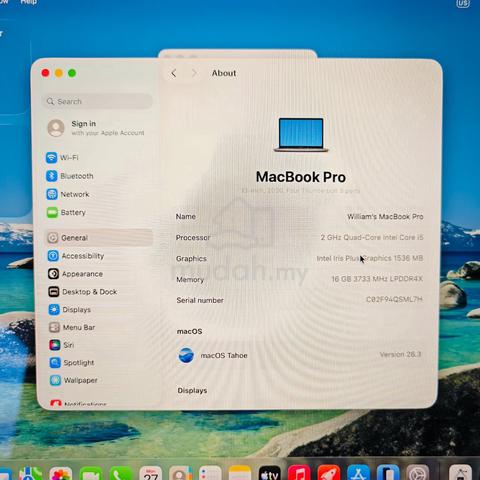Click the Search field in sidebar
Screen dimensions: 480x480
[97, 101]
